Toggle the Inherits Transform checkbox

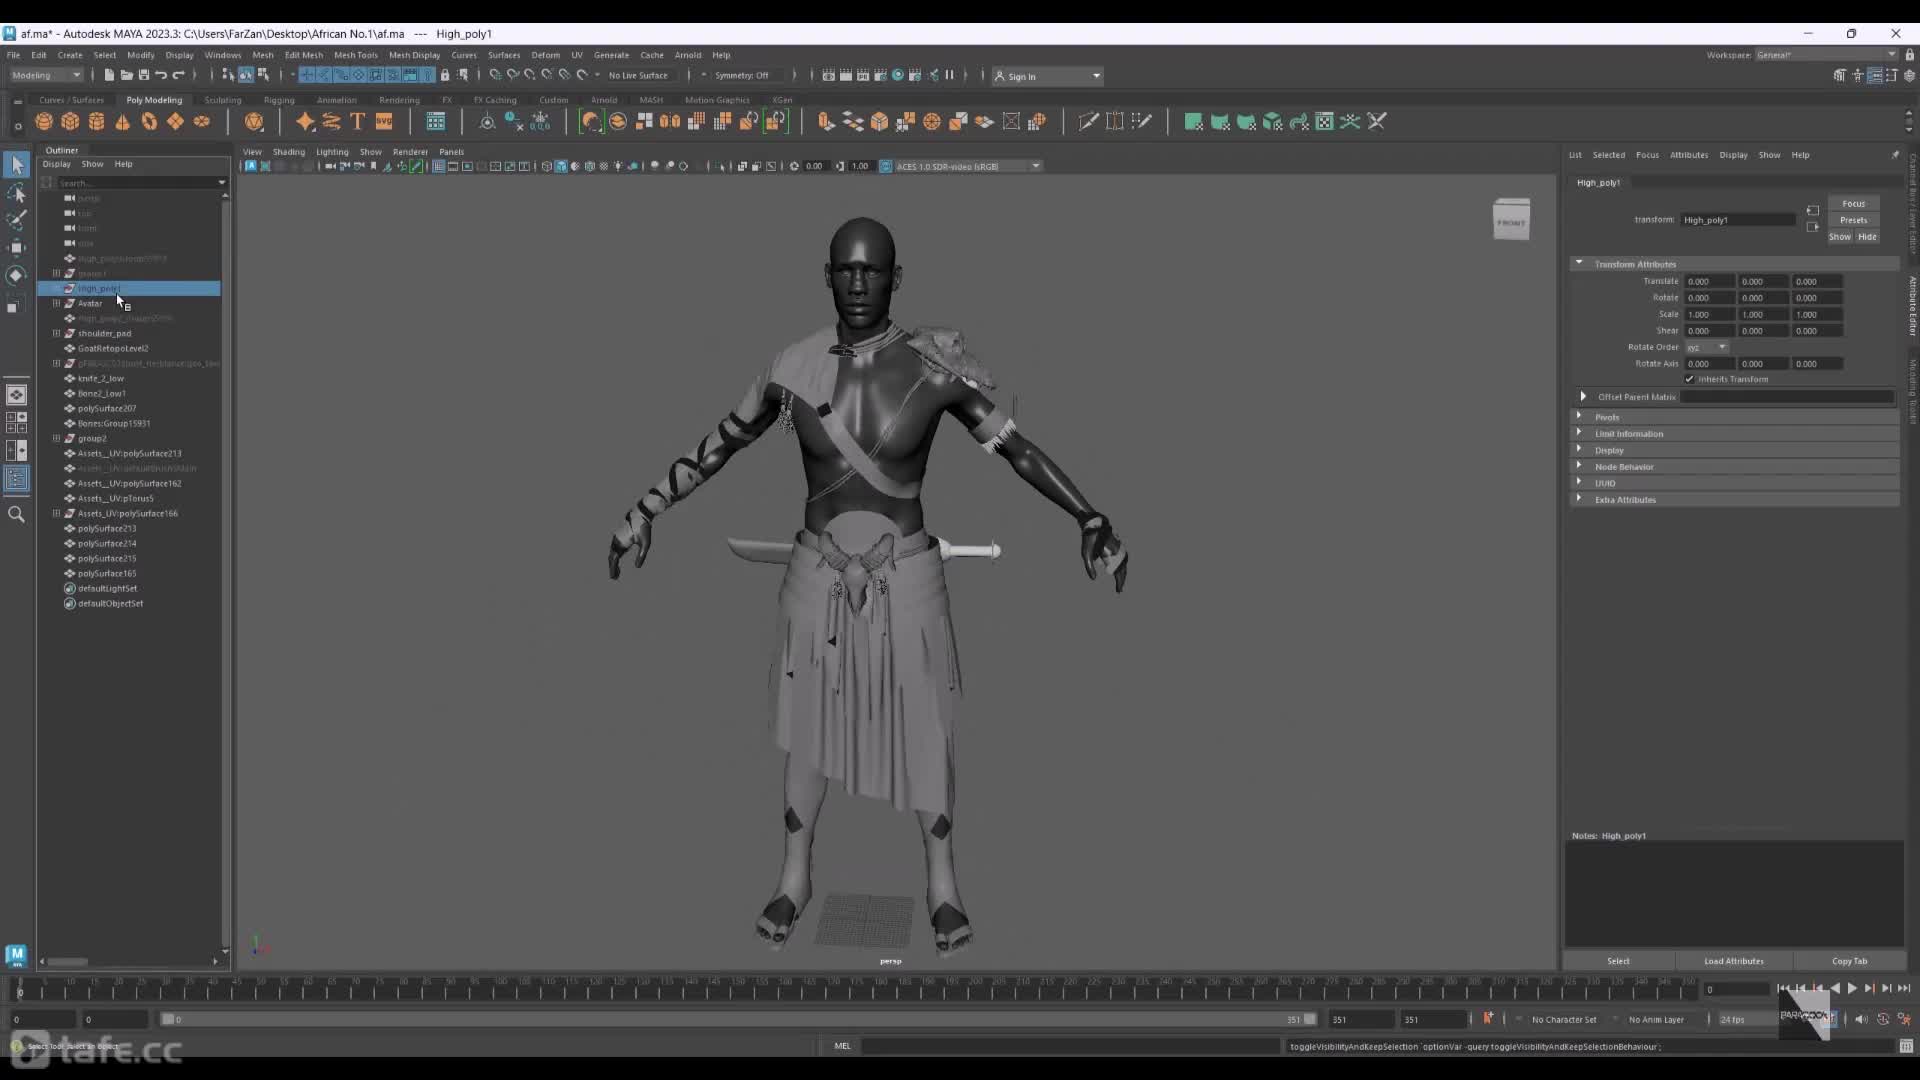point(1690,379)
